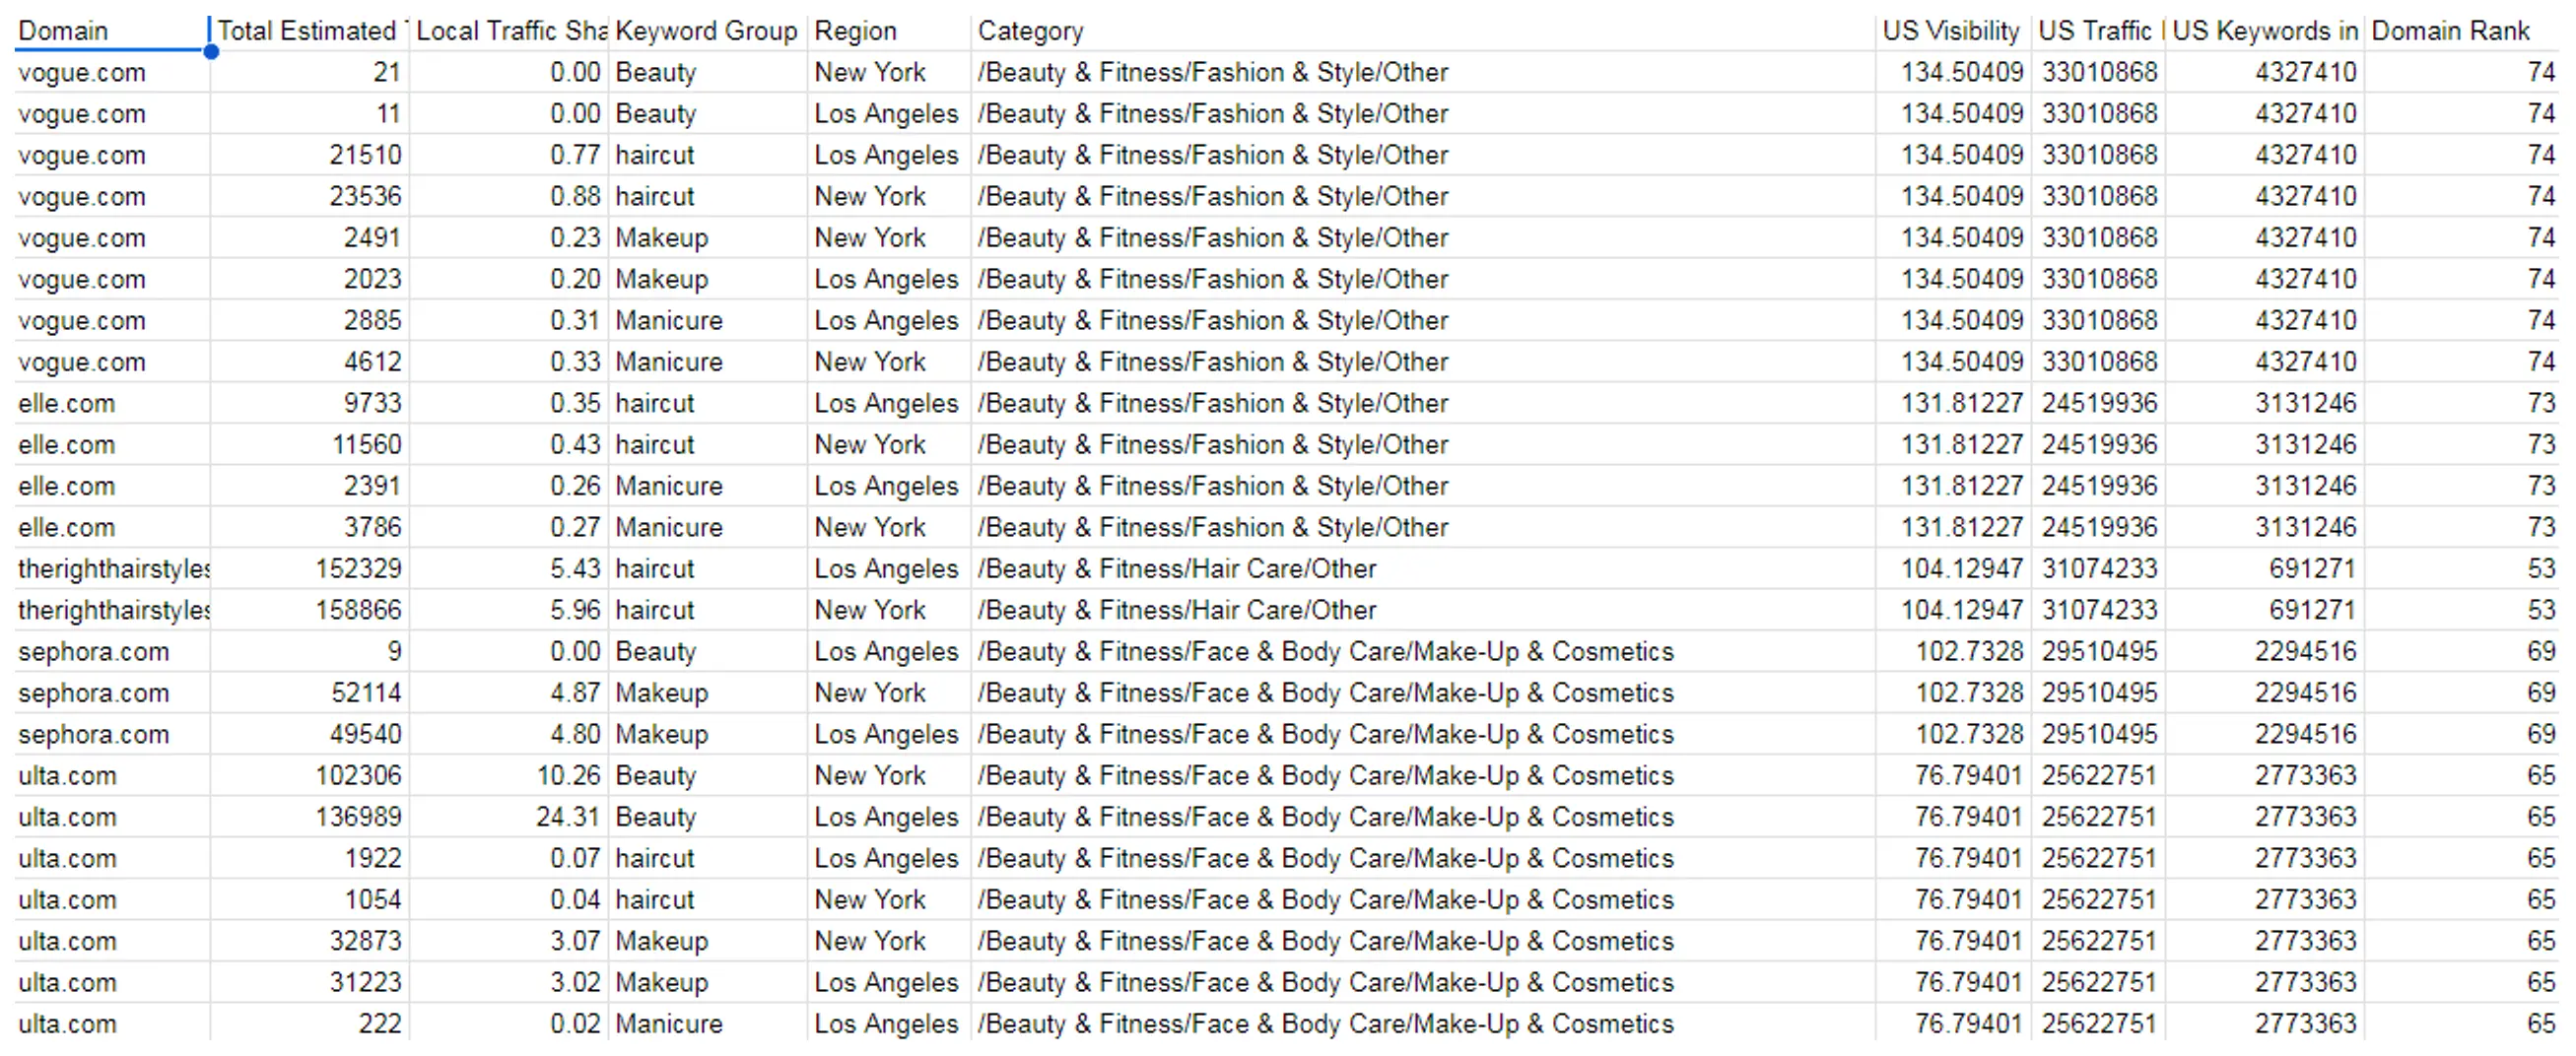Select the cell with traffic share 10.26
Viewport: 2576px width, 1056px height.
[x=509, y=775]
